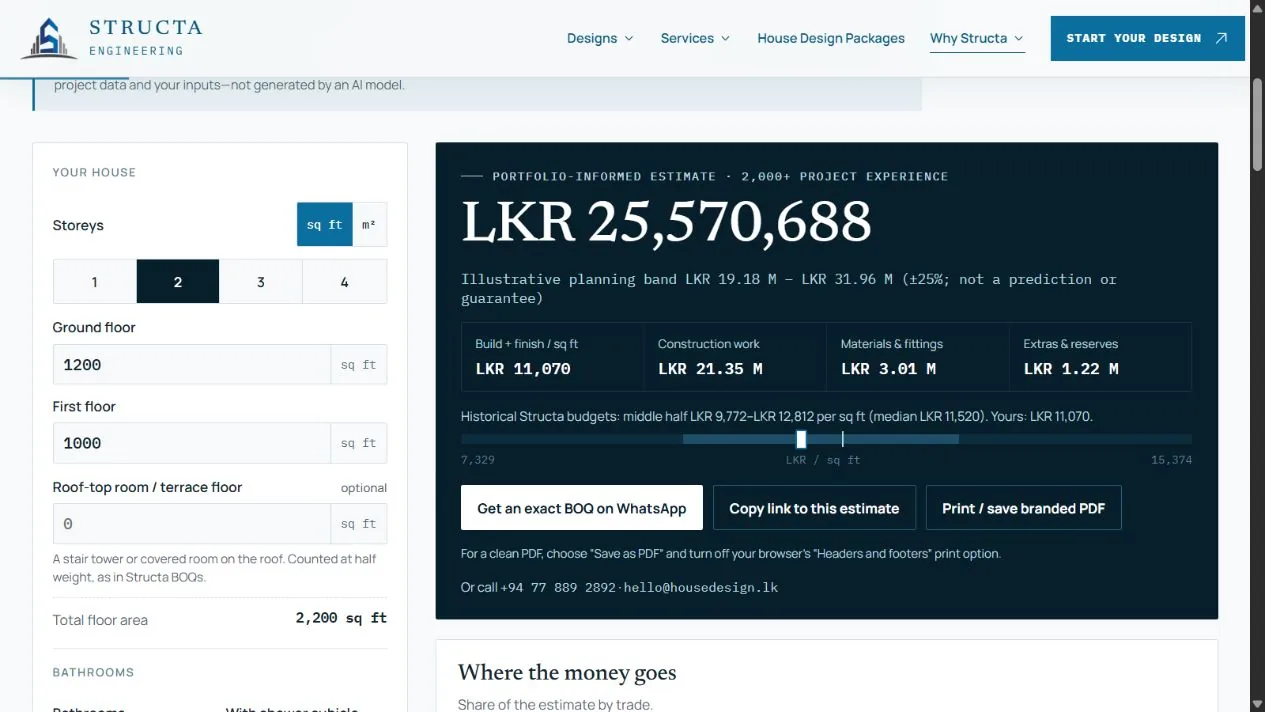The width and height of the screenshot is (1265, 712).
Task: Click the Extras & reserves LKR 1.22 M value
Action: [x=1071, y=369]
